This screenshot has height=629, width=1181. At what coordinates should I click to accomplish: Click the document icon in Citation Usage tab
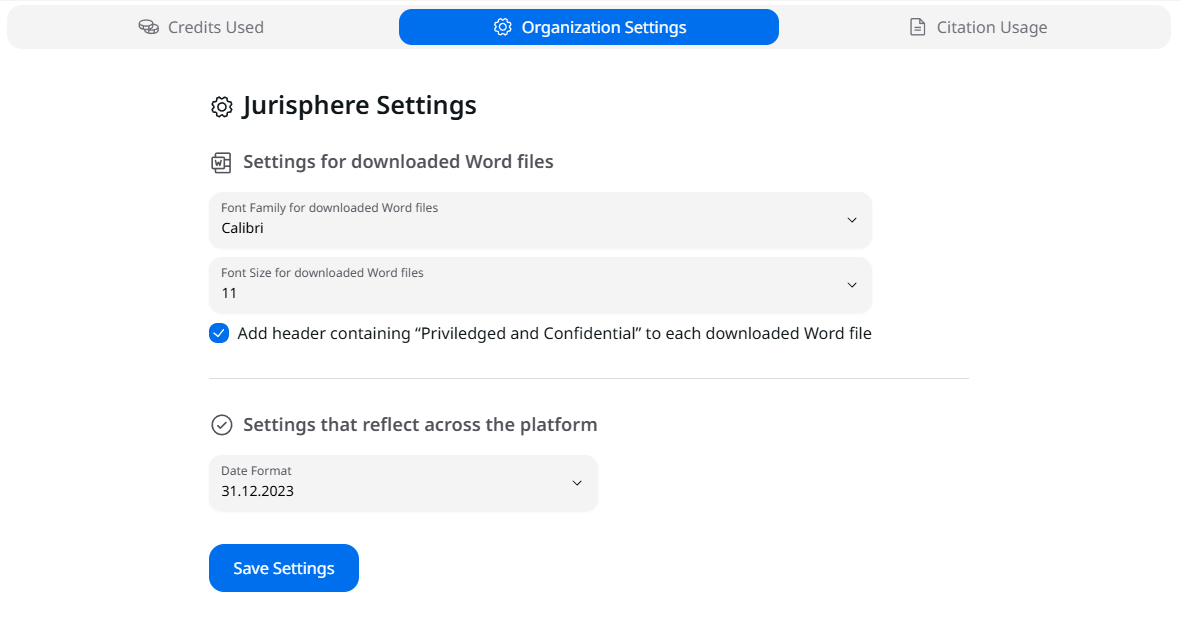(917, 27)
